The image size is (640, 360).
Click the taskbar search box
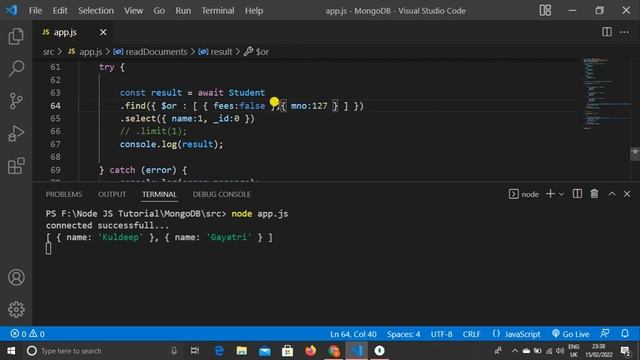[102, 351]
